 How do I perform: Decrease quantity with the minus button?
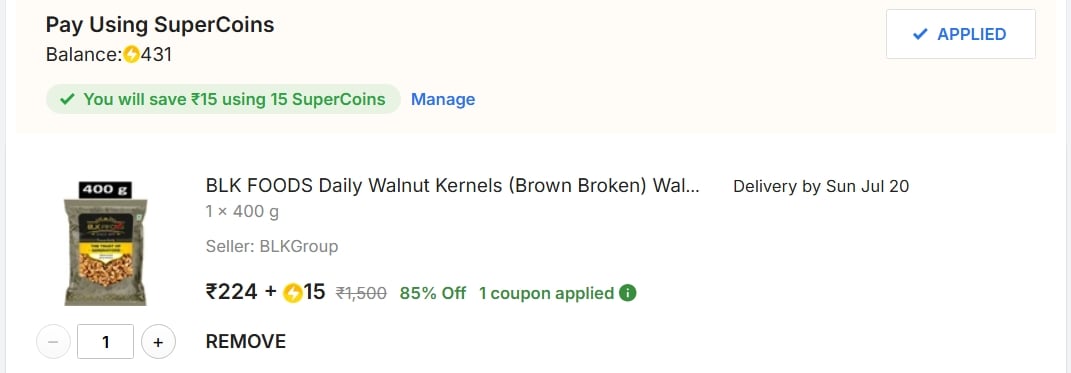tap(53, 342)
